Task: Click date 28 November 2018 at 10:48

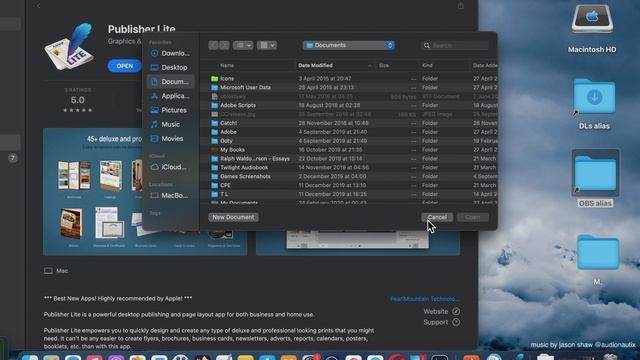Action: (x=333, y=123)
